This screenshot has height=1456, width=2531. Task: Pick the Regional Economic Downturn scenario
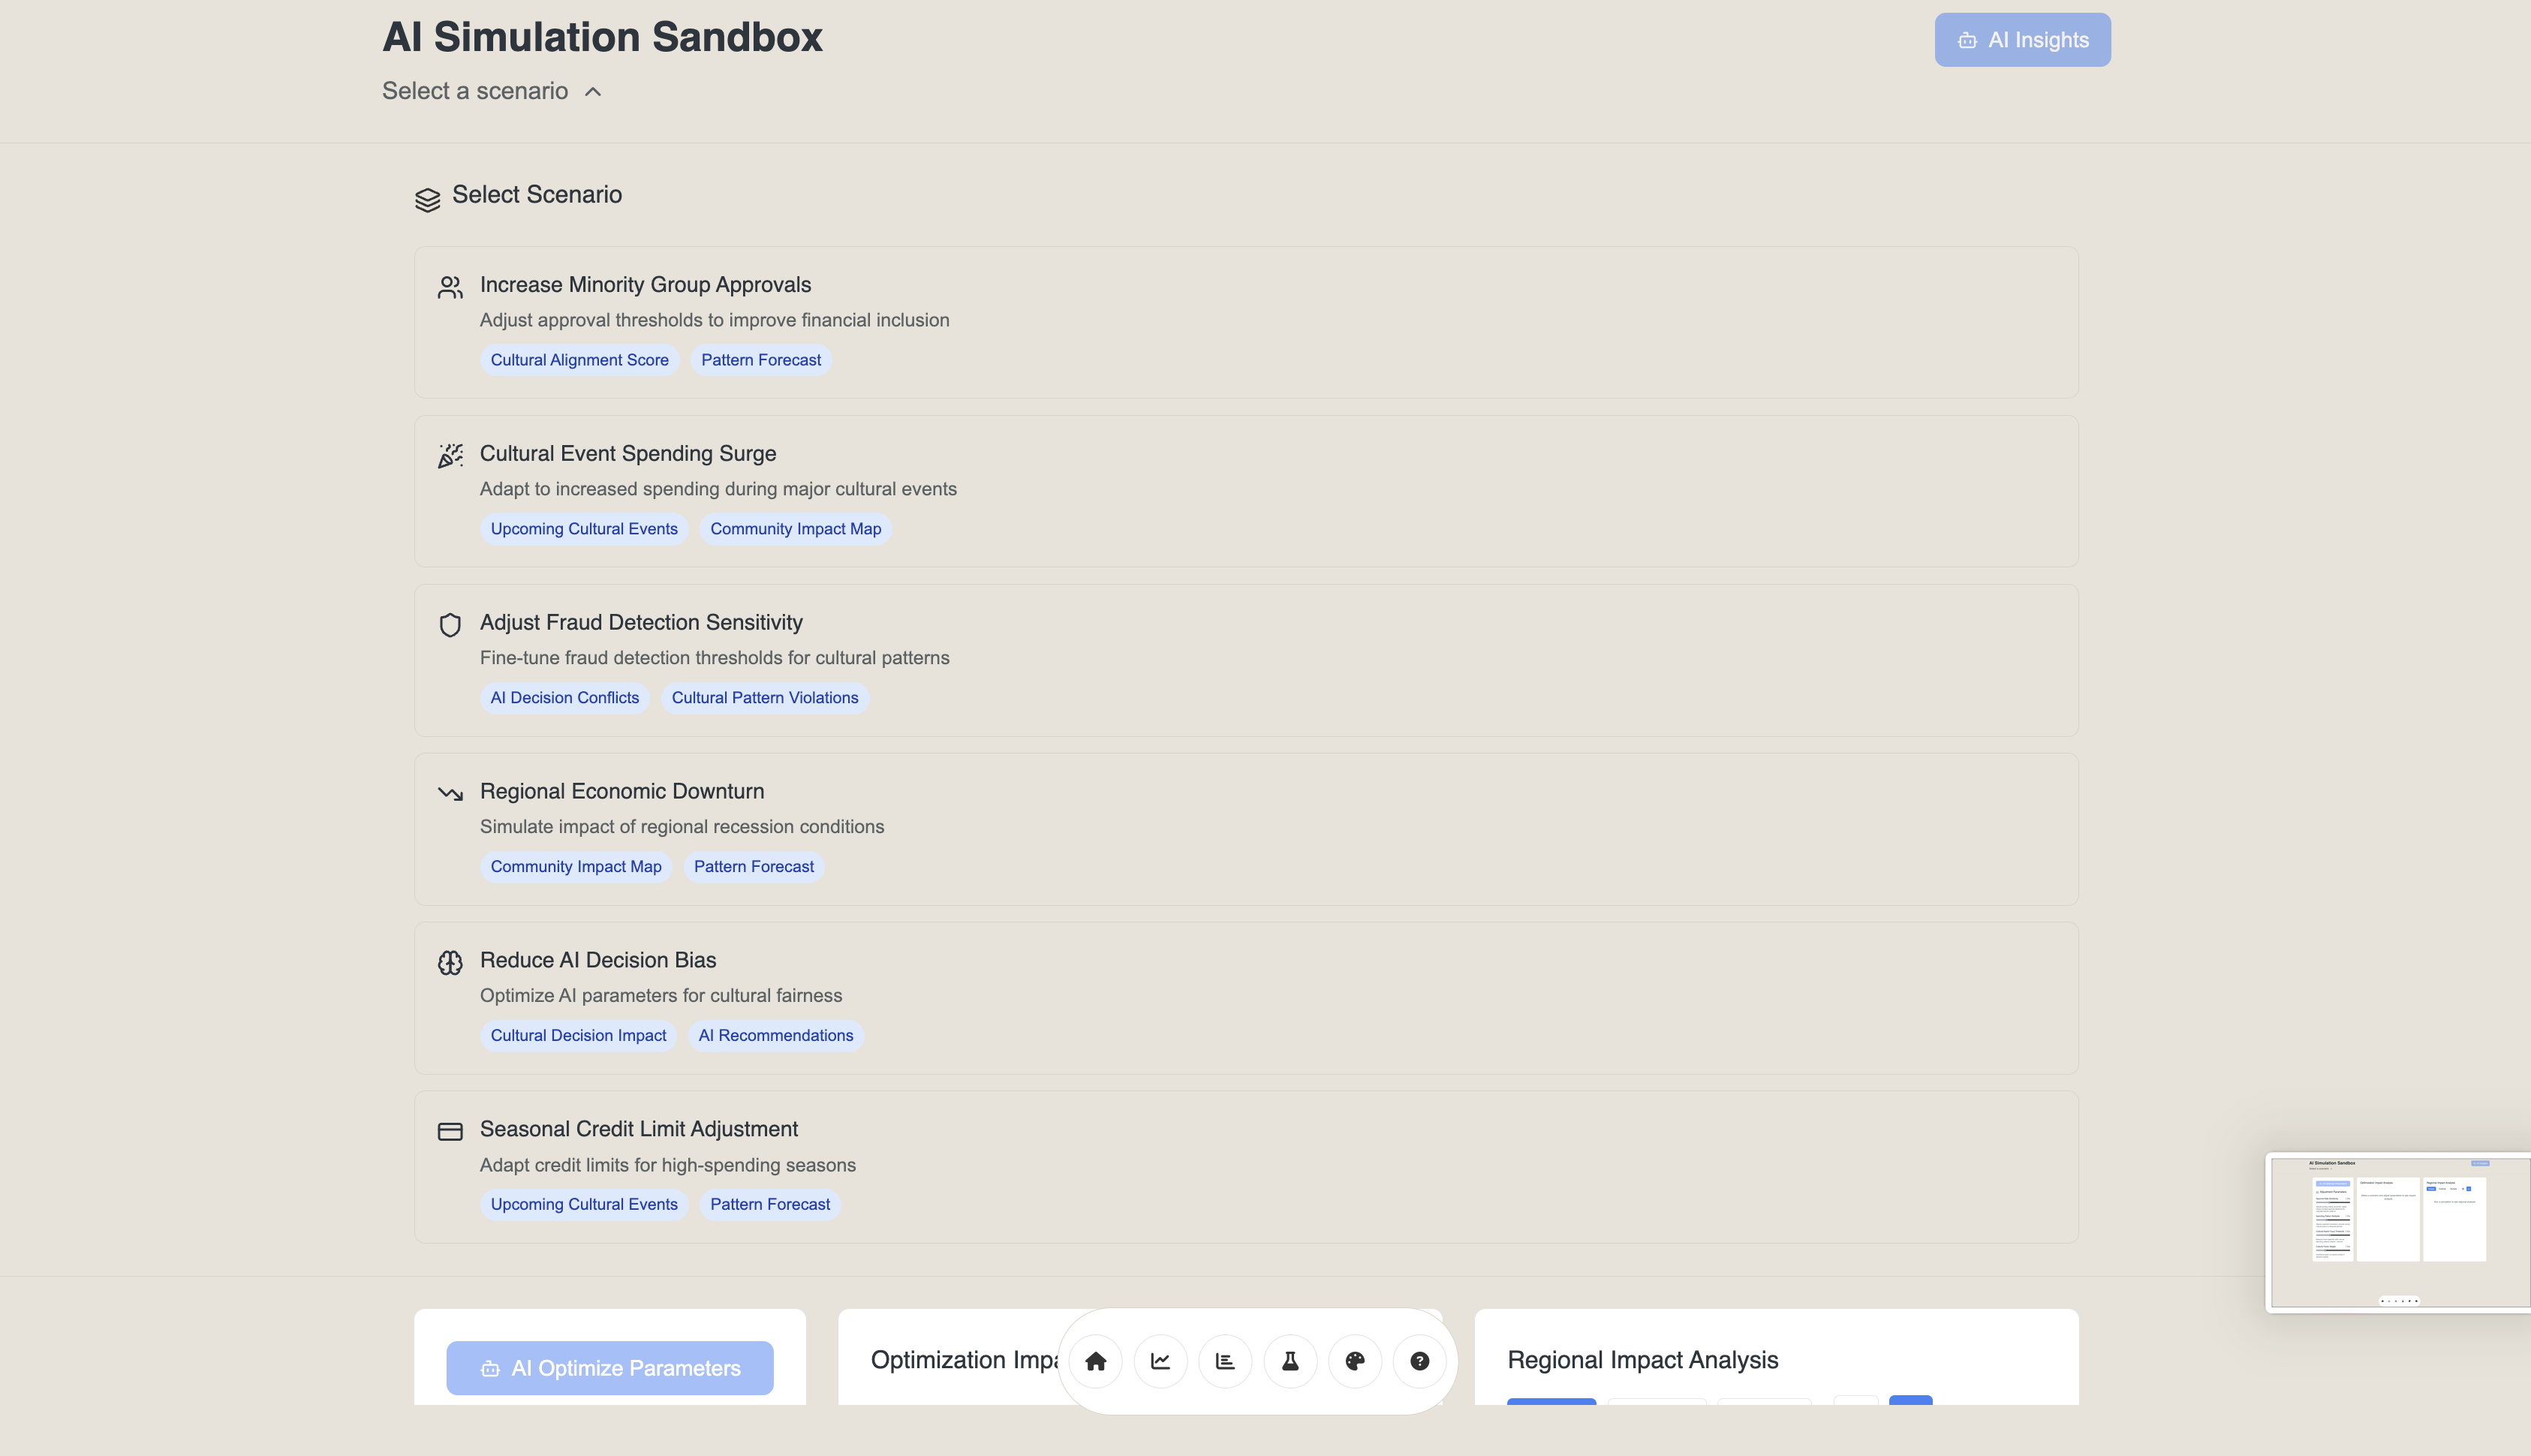pos(621,791)
